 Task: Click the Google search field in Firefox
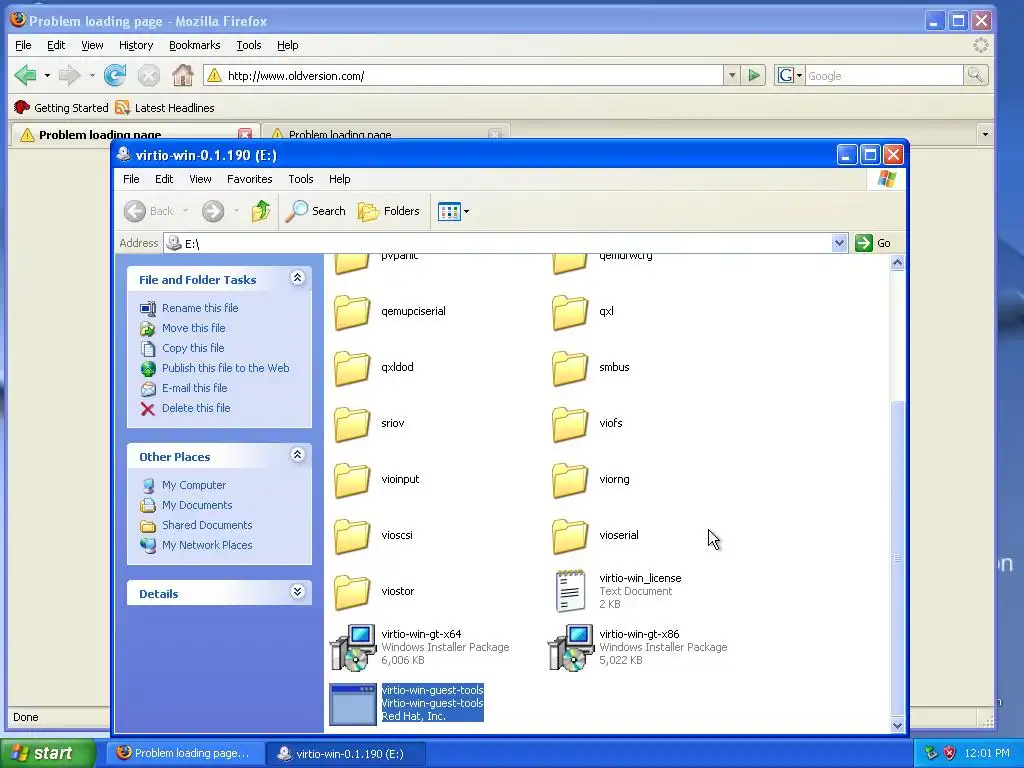(x=884, y=76)
